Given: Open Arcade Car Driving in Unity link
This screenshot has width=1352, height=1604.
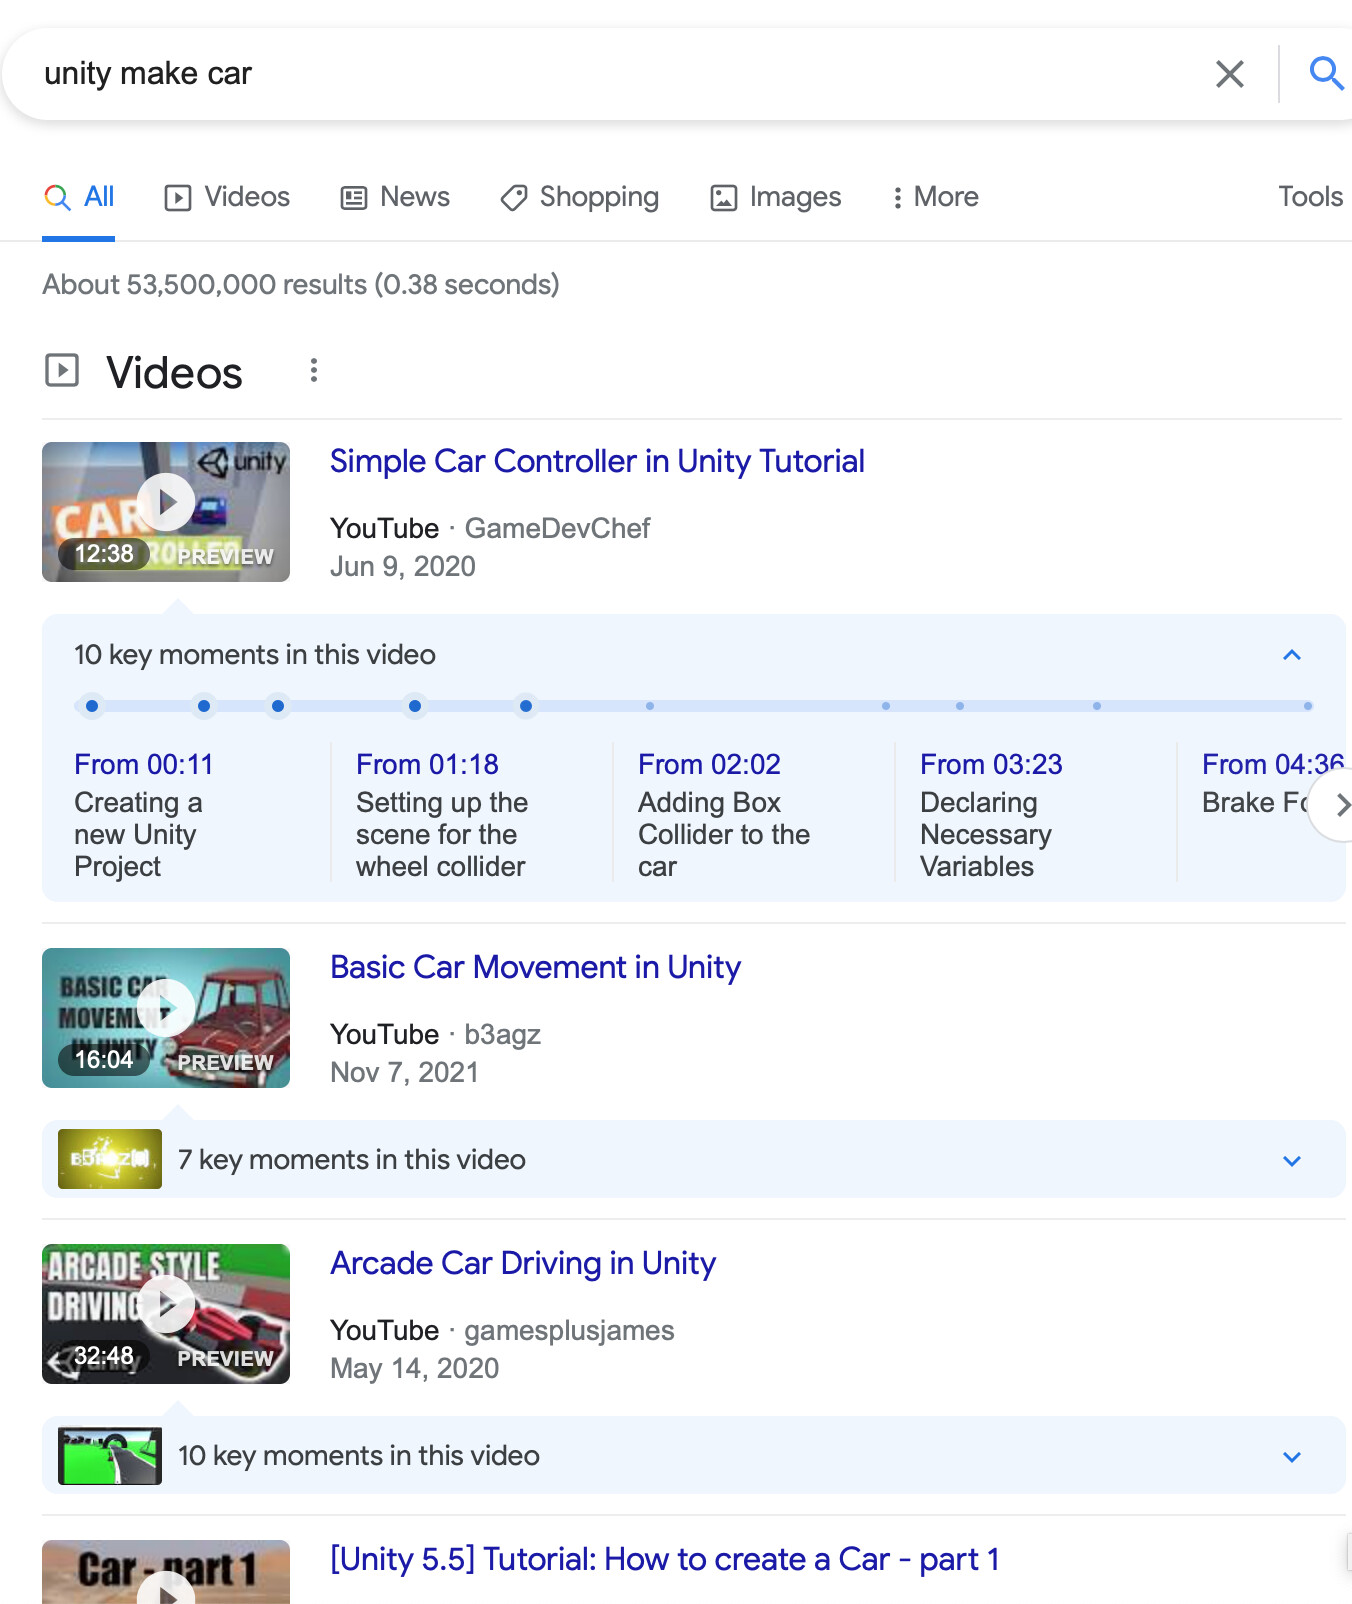Looking at the screenshot, I should point(523,1263).
